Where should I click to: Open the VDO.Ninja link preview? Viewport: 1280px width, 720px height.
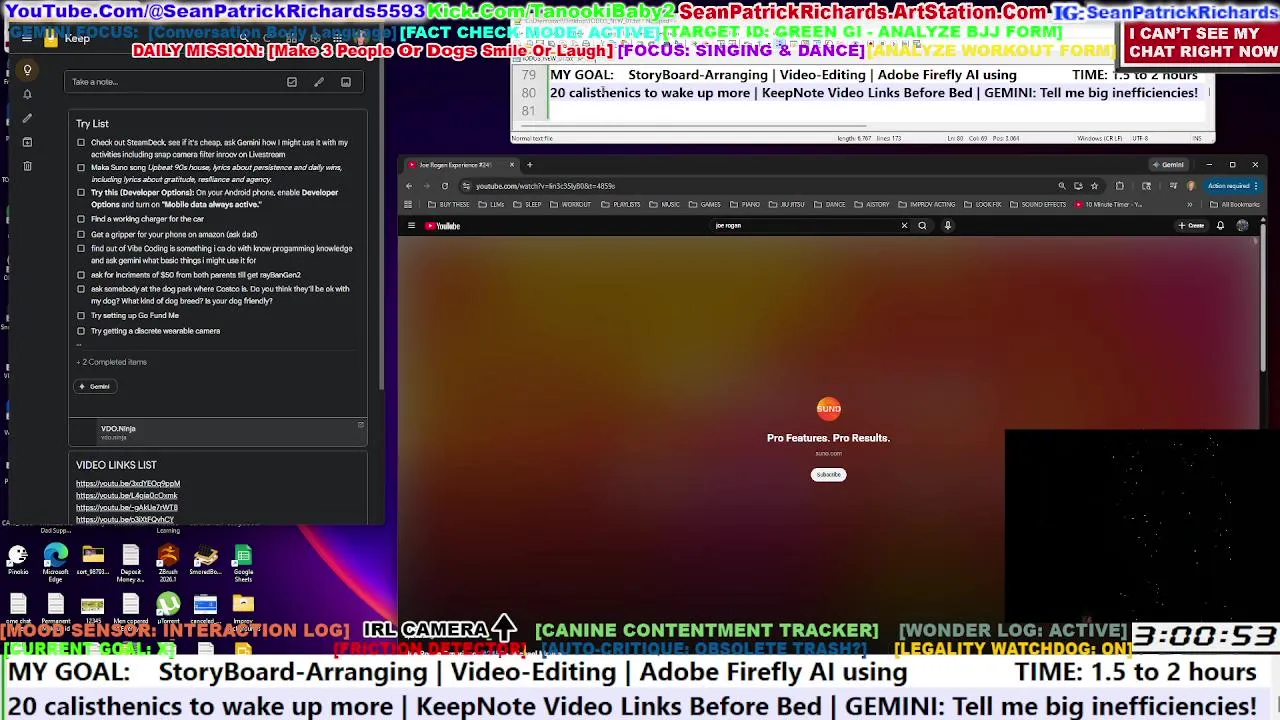tap(218, 432)
